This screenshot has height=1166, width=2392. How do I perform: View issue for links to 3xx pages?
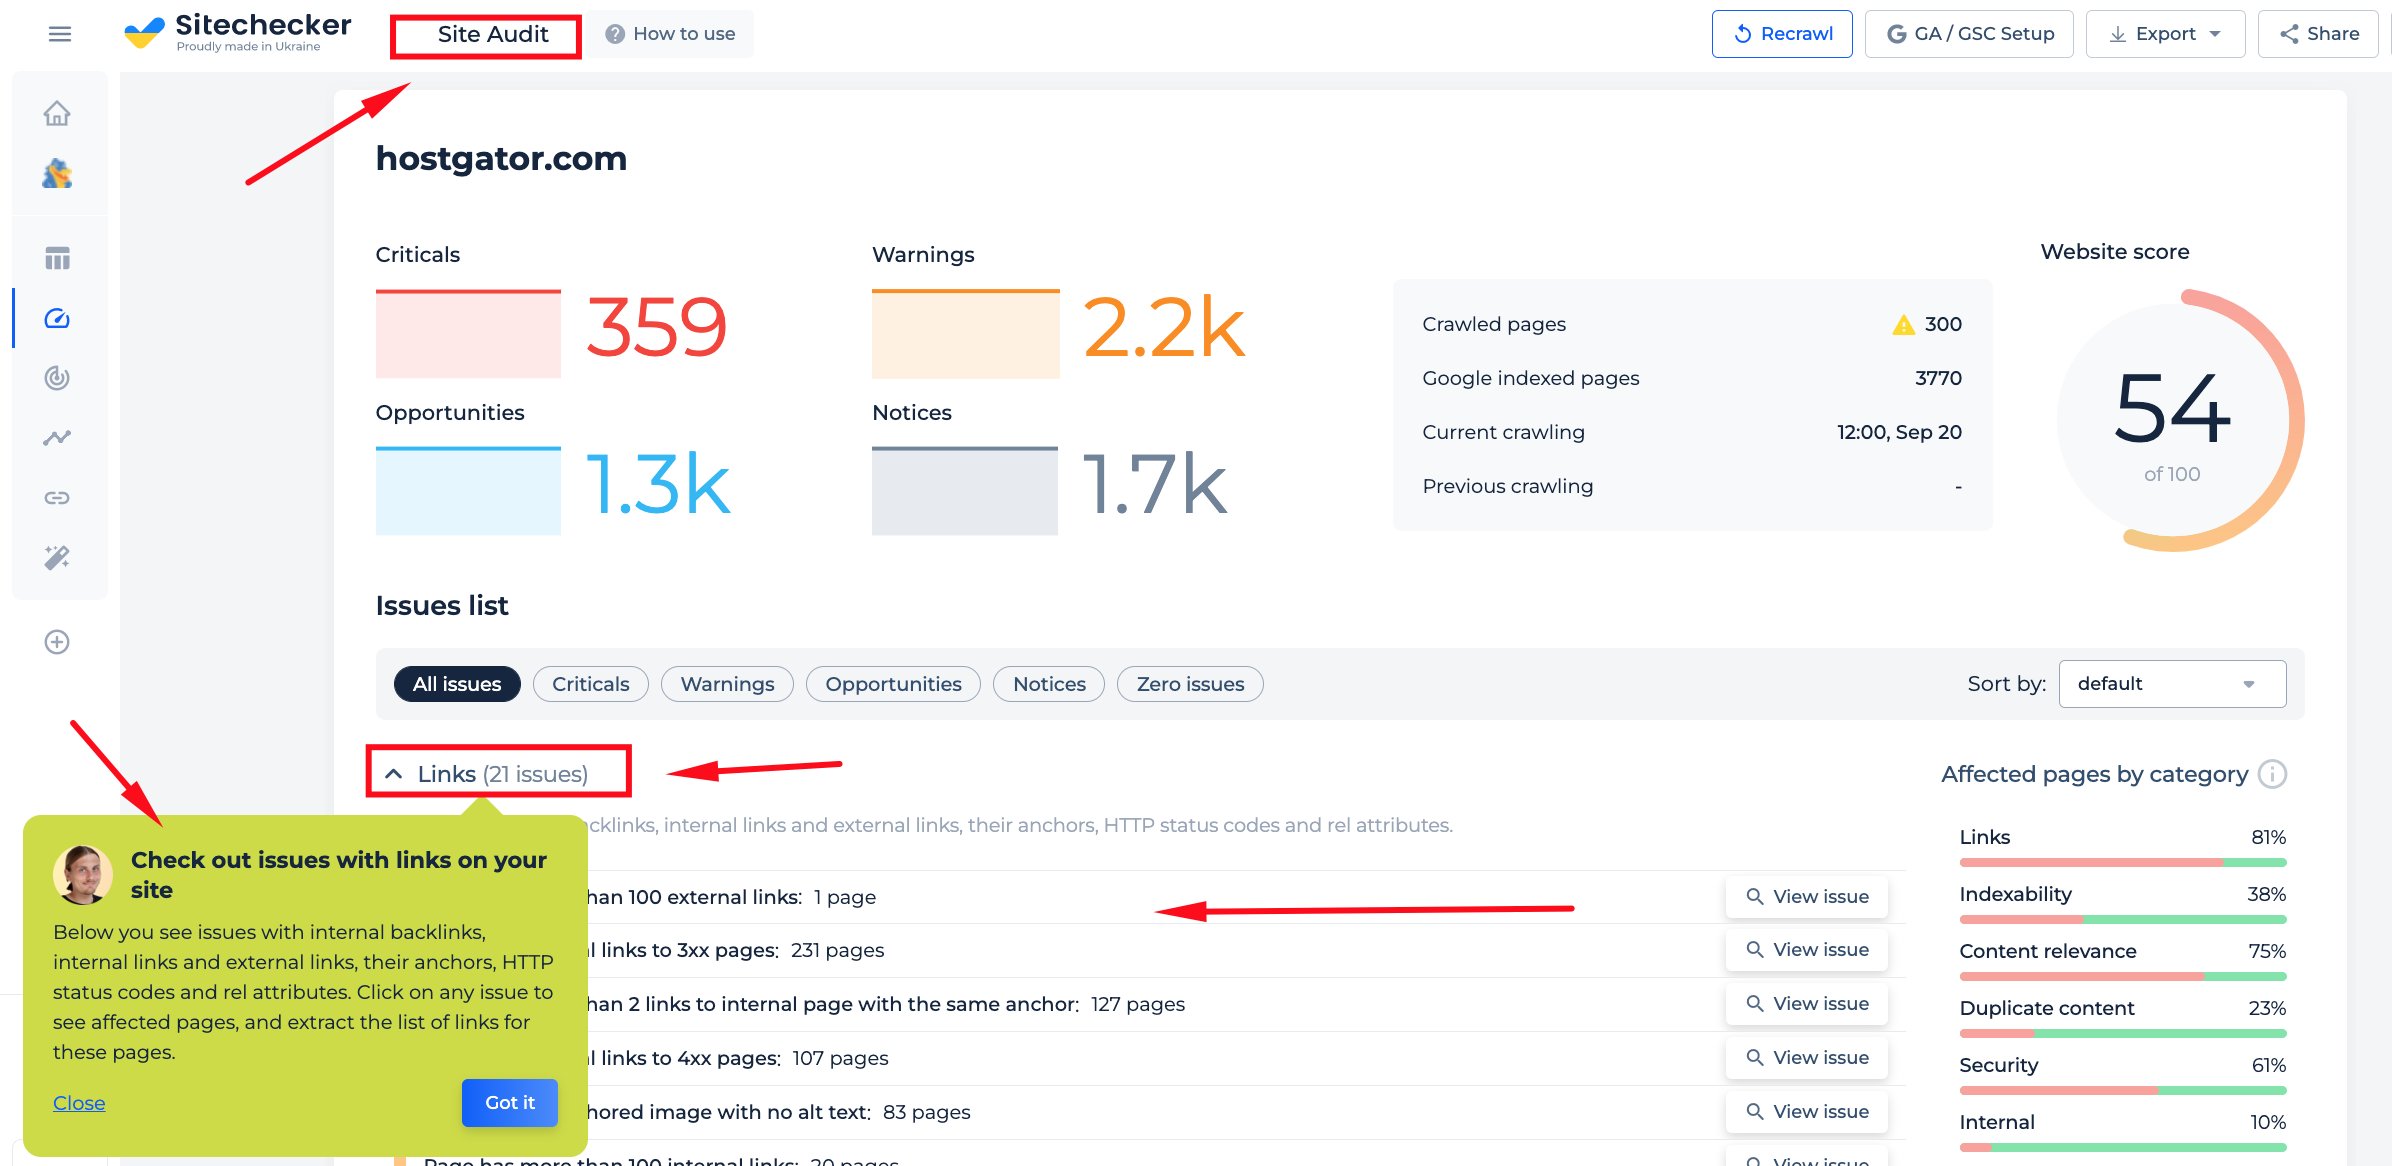click(1807, 950)
